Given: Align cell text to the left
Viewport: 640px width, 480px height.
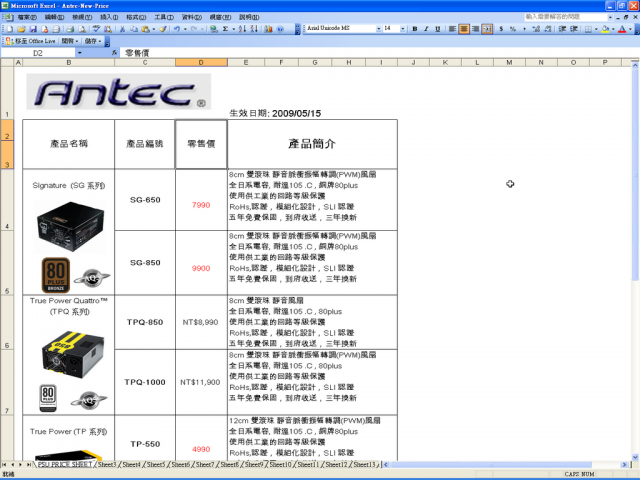Looking at the screenshot, I should pyautogui.click(x=452, y=29).
